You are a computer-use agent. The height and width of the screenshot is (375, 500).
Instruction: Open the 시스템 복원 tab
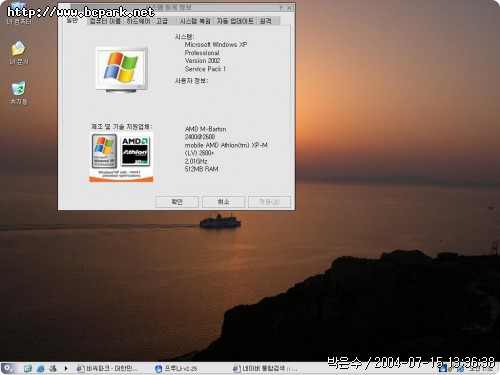195,21
